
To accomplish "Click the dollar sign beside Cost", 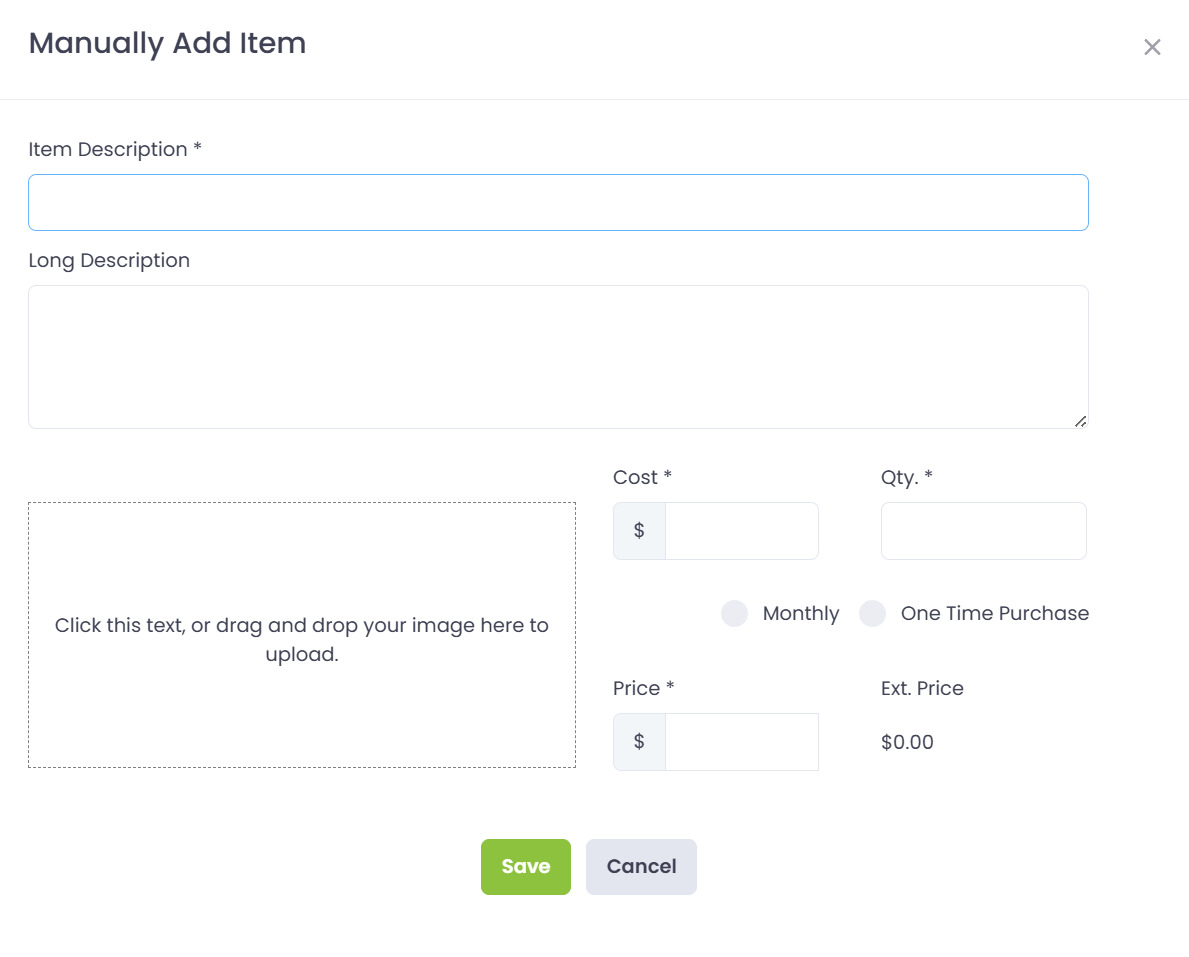I will pos(639,531).
